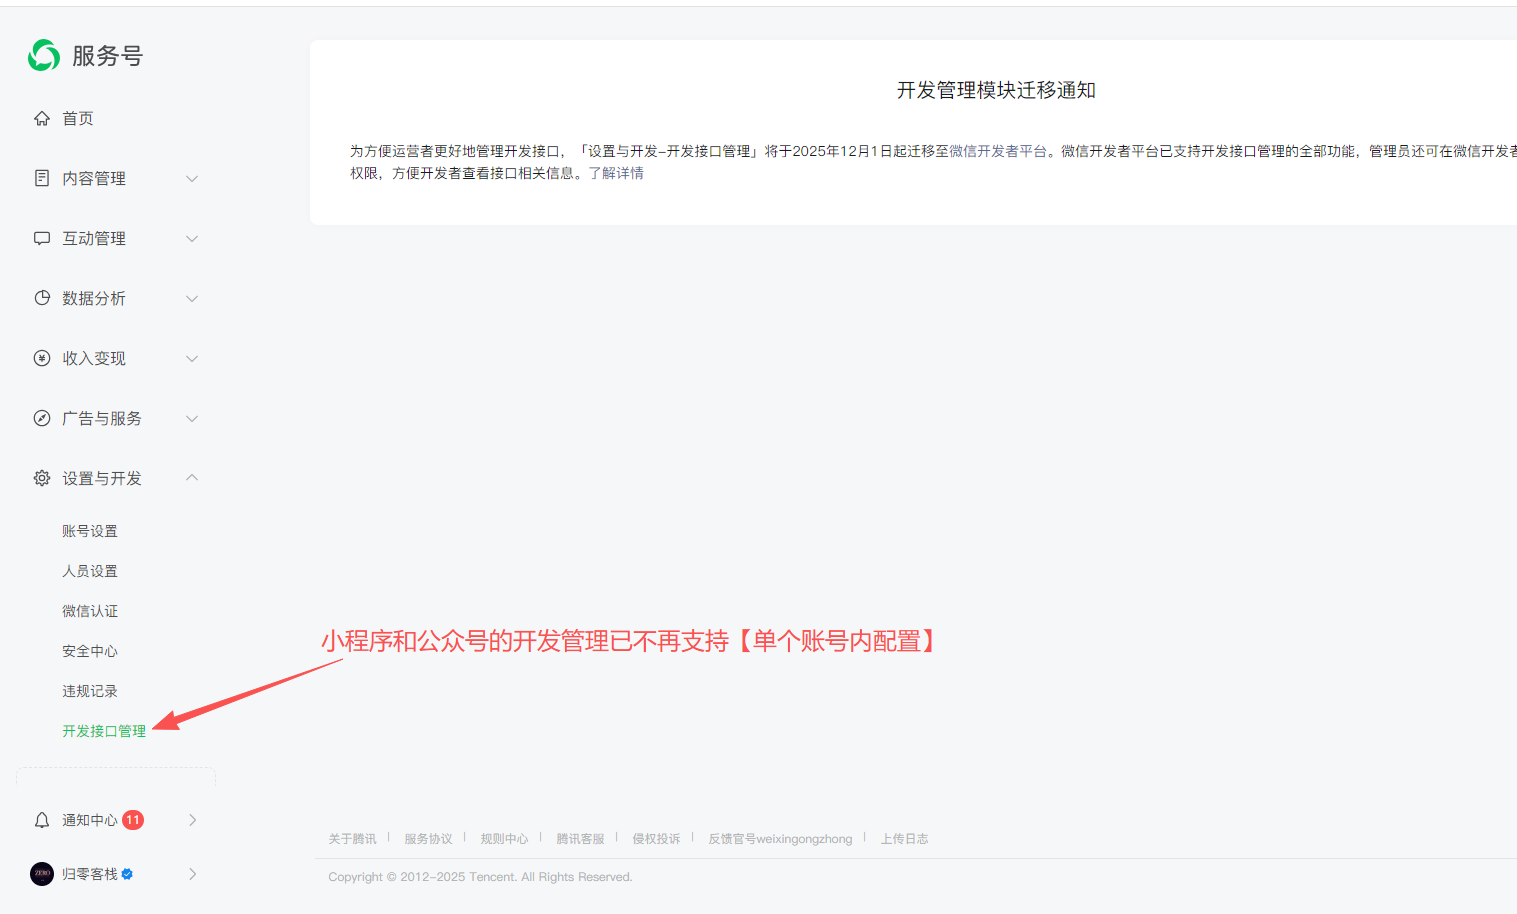Open the 通知中心 entry
This screenshot has height=914, width=1517.
tap(90, 820)
